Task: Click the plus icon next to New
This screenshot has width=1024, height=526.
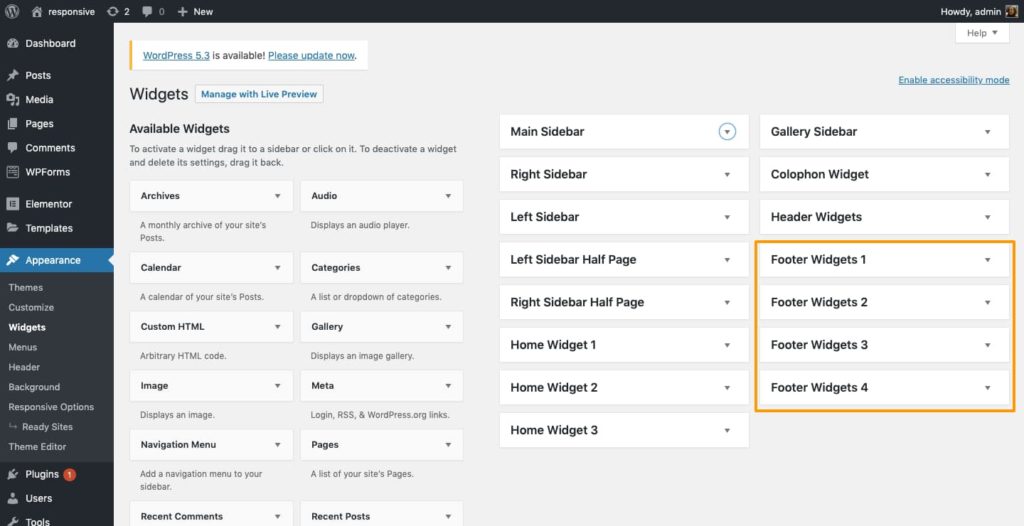Action: (x=182, y=12)
